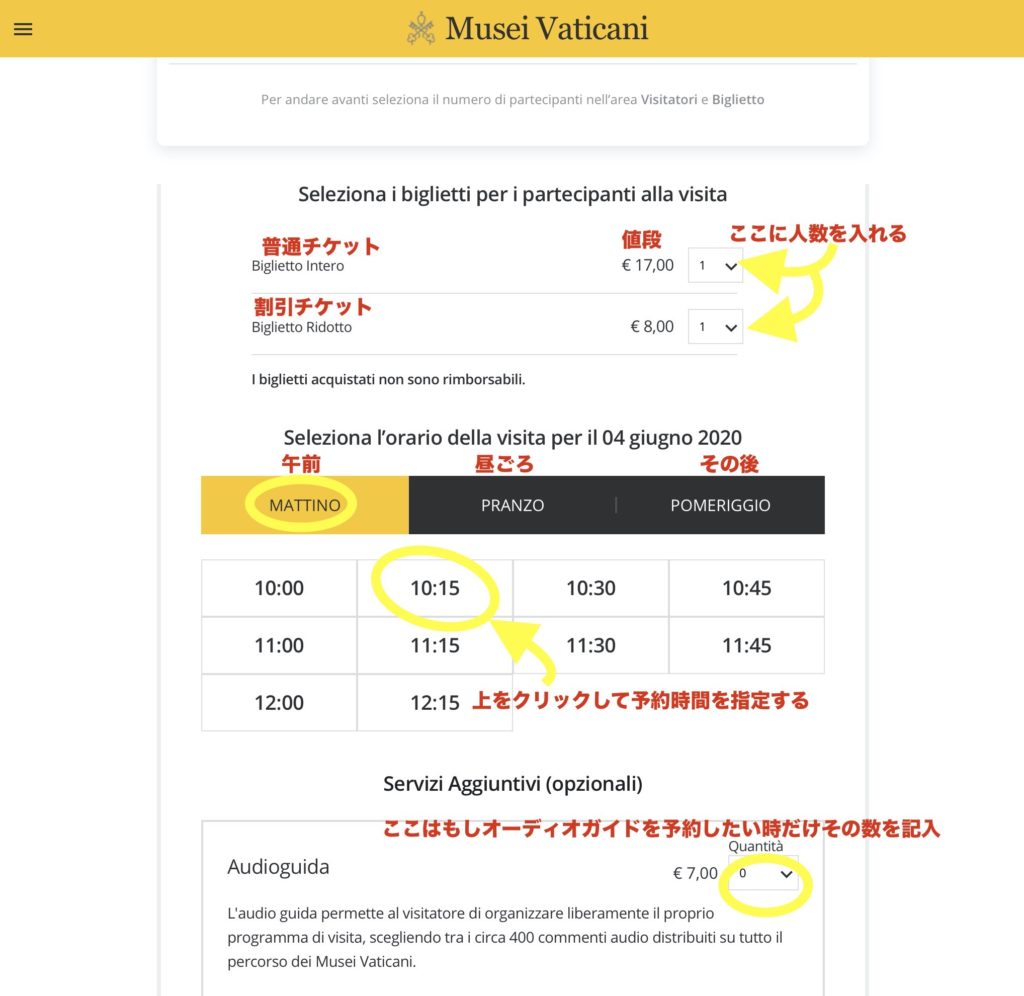Open Audioguida Quantità dropdown
Screen dimensions: 1024x996
click(x=763, y=873)
